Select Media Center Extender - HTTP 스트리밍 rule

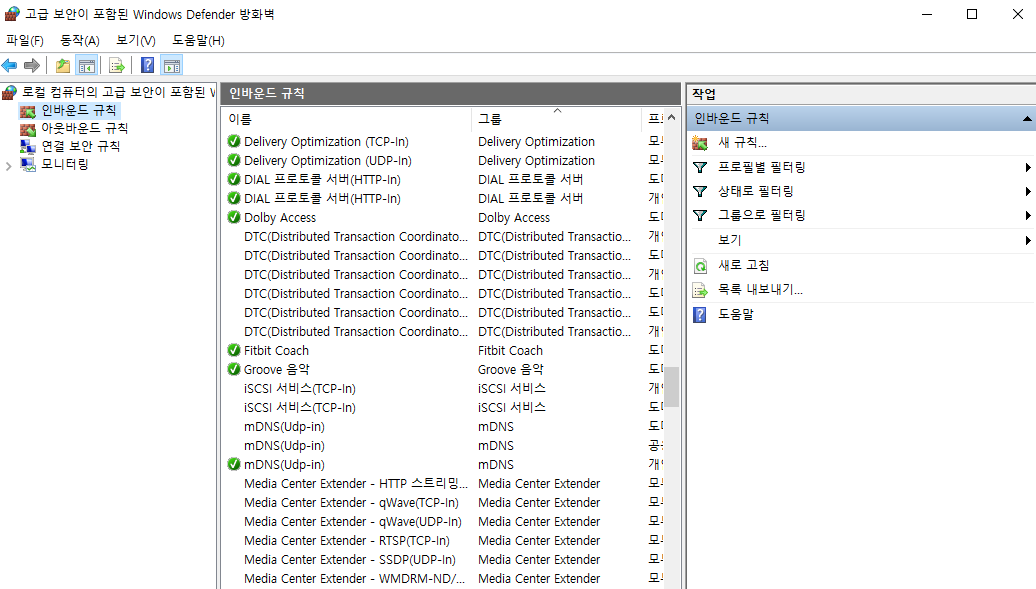(355, 484)
